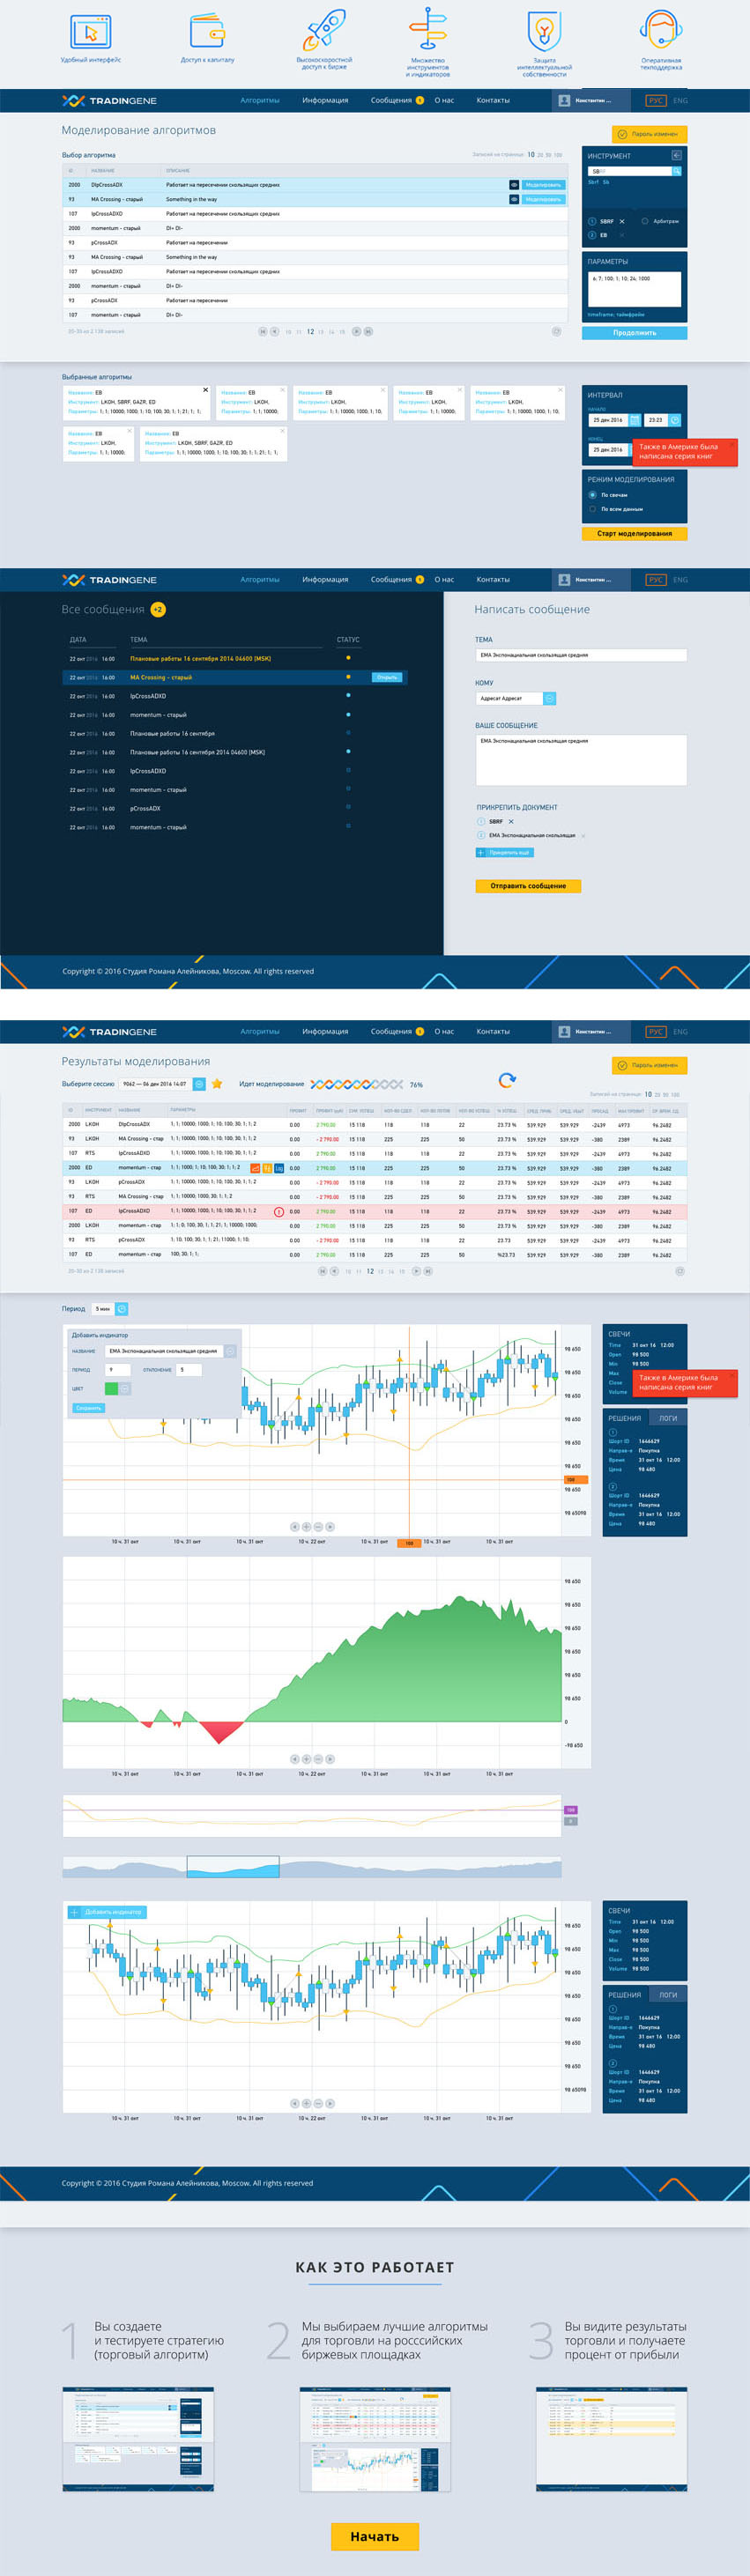
Task: Jump to first page in algorithm selection pagination
Action: pos(263,331)
